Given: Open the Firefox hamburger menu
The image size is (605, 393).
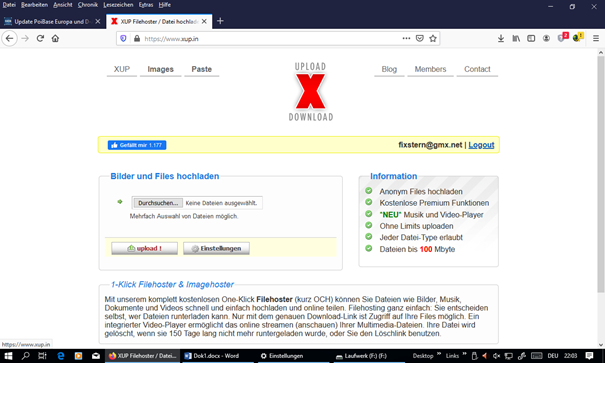Looking at the screenshot, I should (596, 39).
